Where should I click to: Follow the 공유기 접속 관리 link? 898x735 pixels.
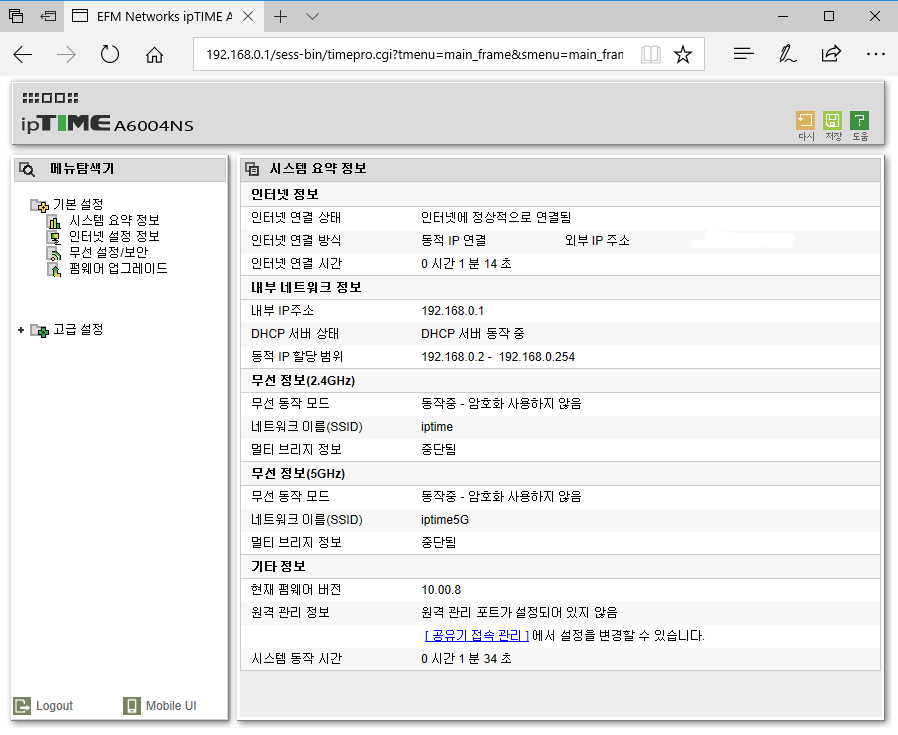tap(476, 635)
